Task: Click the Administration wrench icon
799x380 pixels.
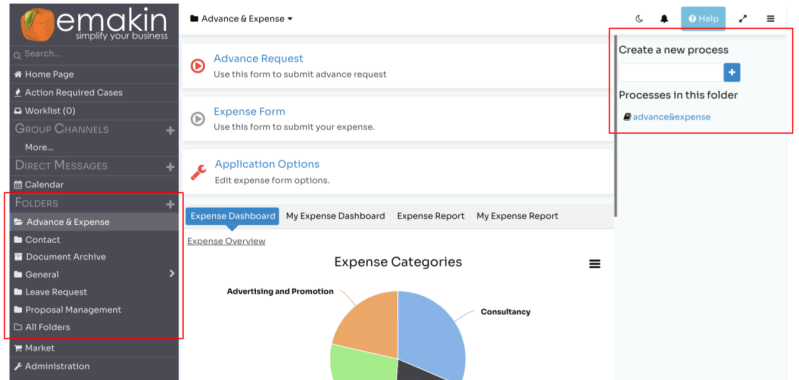Action: click(x=18, y=367)
